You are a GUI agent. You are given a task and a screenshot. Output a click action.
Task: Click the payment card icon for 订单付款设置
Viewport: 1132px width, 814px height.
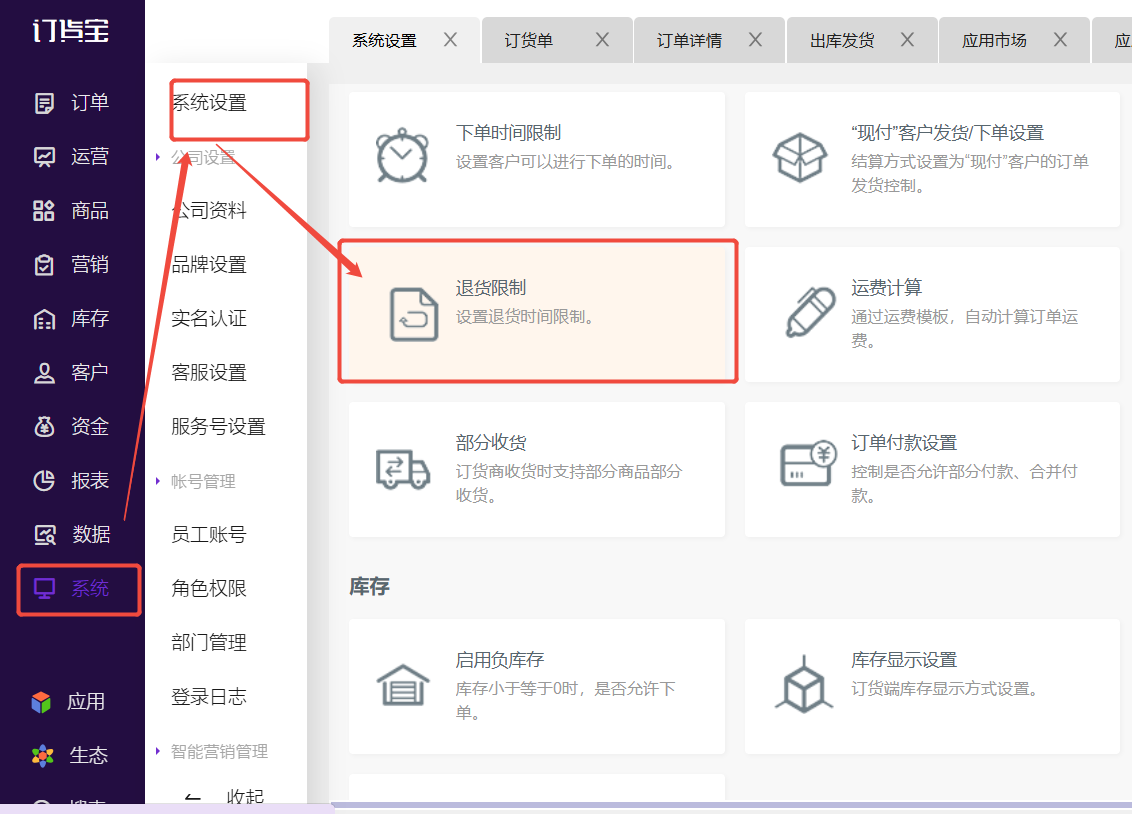pos(809,464)
